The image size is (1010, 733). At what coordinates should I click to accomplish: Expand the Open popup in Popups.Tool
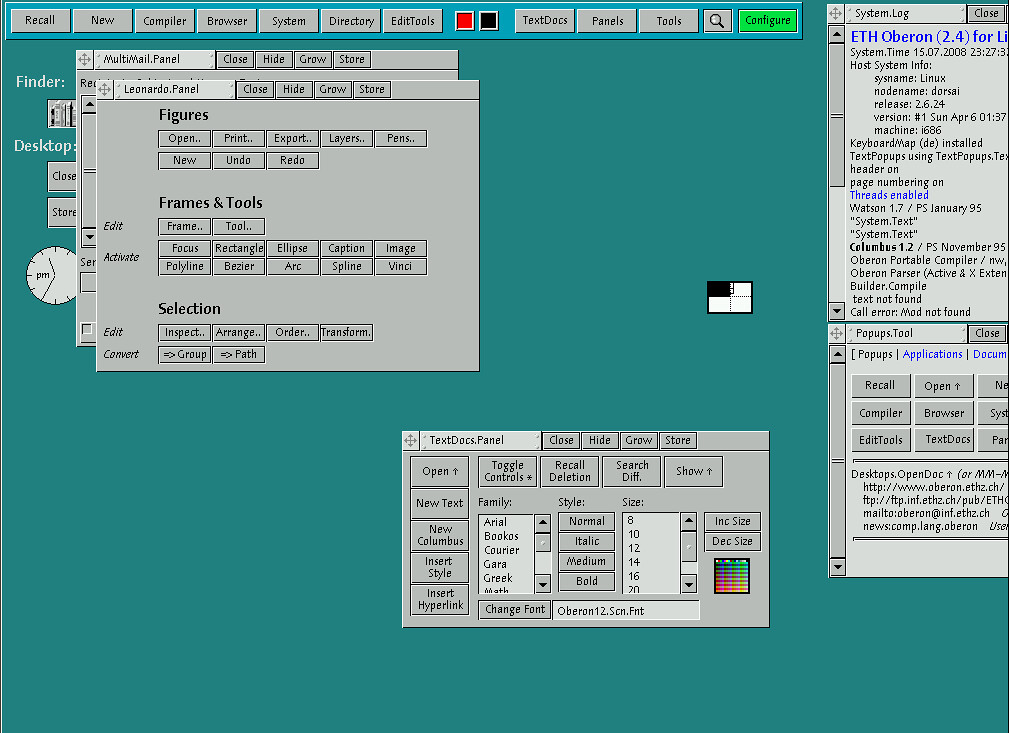(x=942, y=386)
